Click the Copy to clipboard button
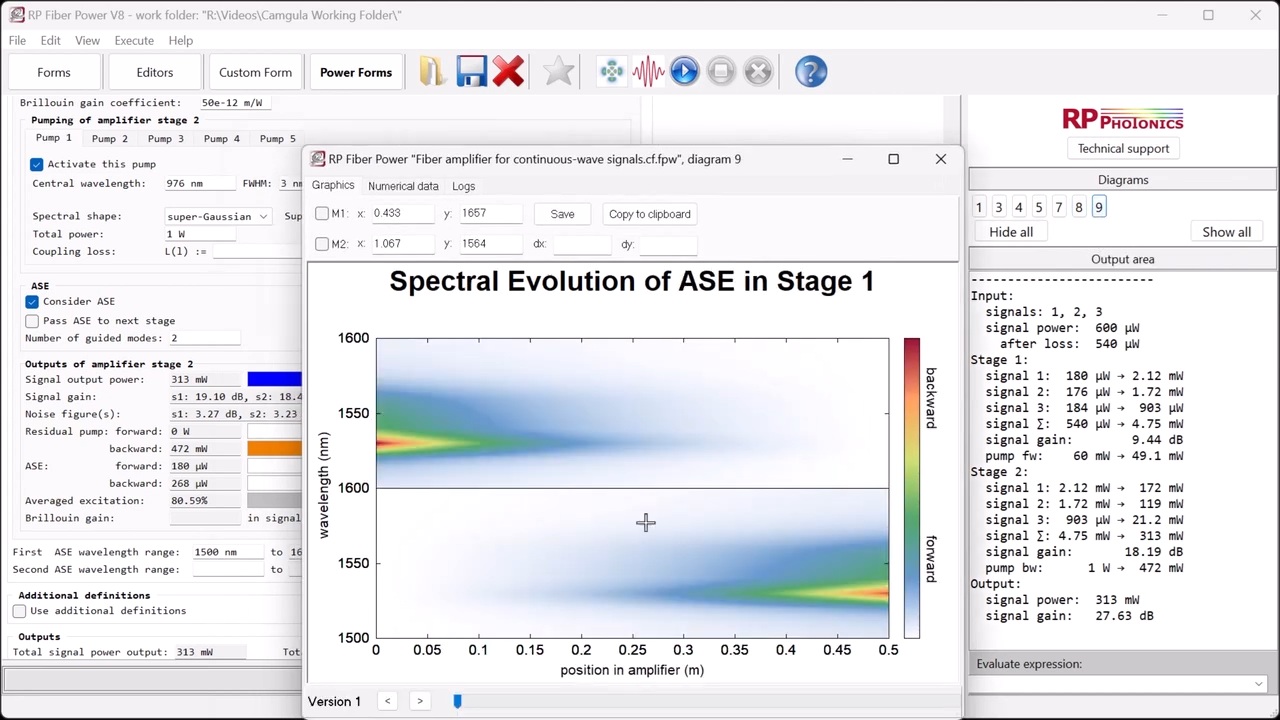The width and height of the screenshot is (1280, 720). pos(649,214)
